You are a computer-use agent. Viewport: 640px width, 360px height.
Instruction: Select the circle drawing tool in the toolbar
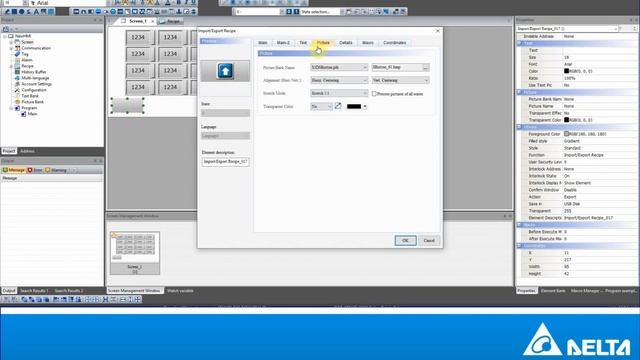21,12
